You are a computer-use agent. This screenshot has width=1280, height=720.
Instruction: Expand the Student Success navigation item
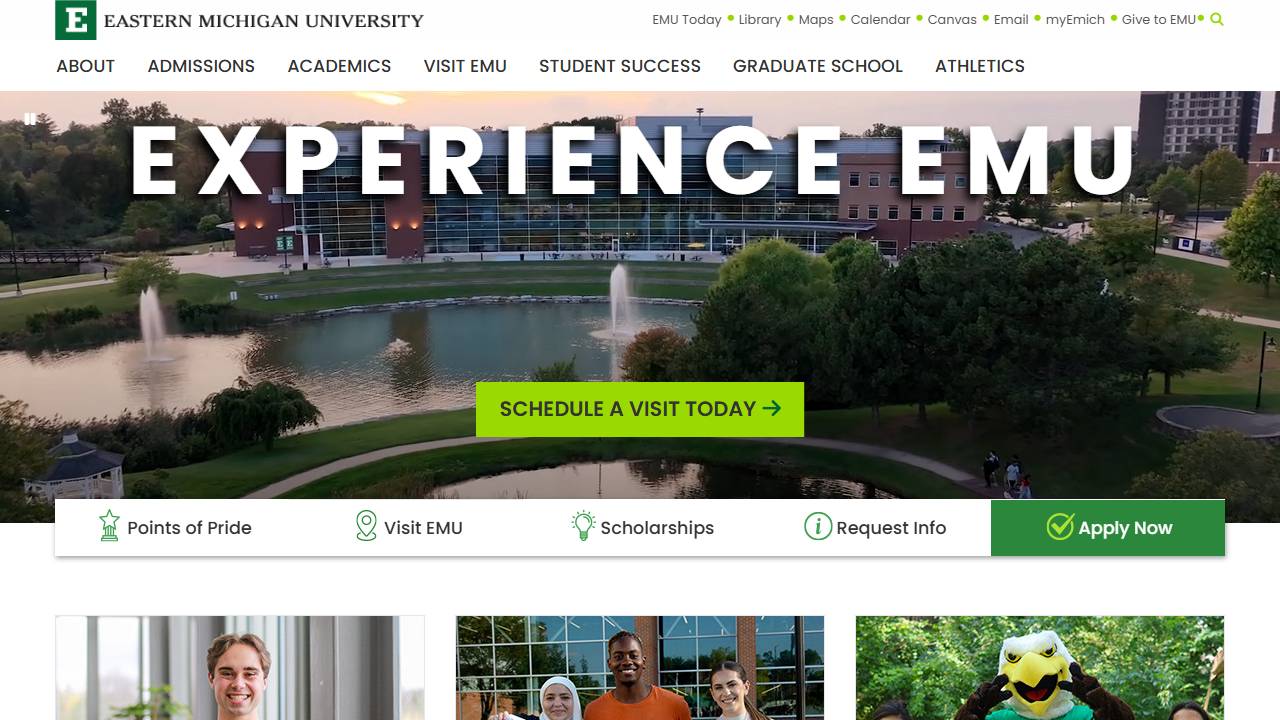coord(620,66)
